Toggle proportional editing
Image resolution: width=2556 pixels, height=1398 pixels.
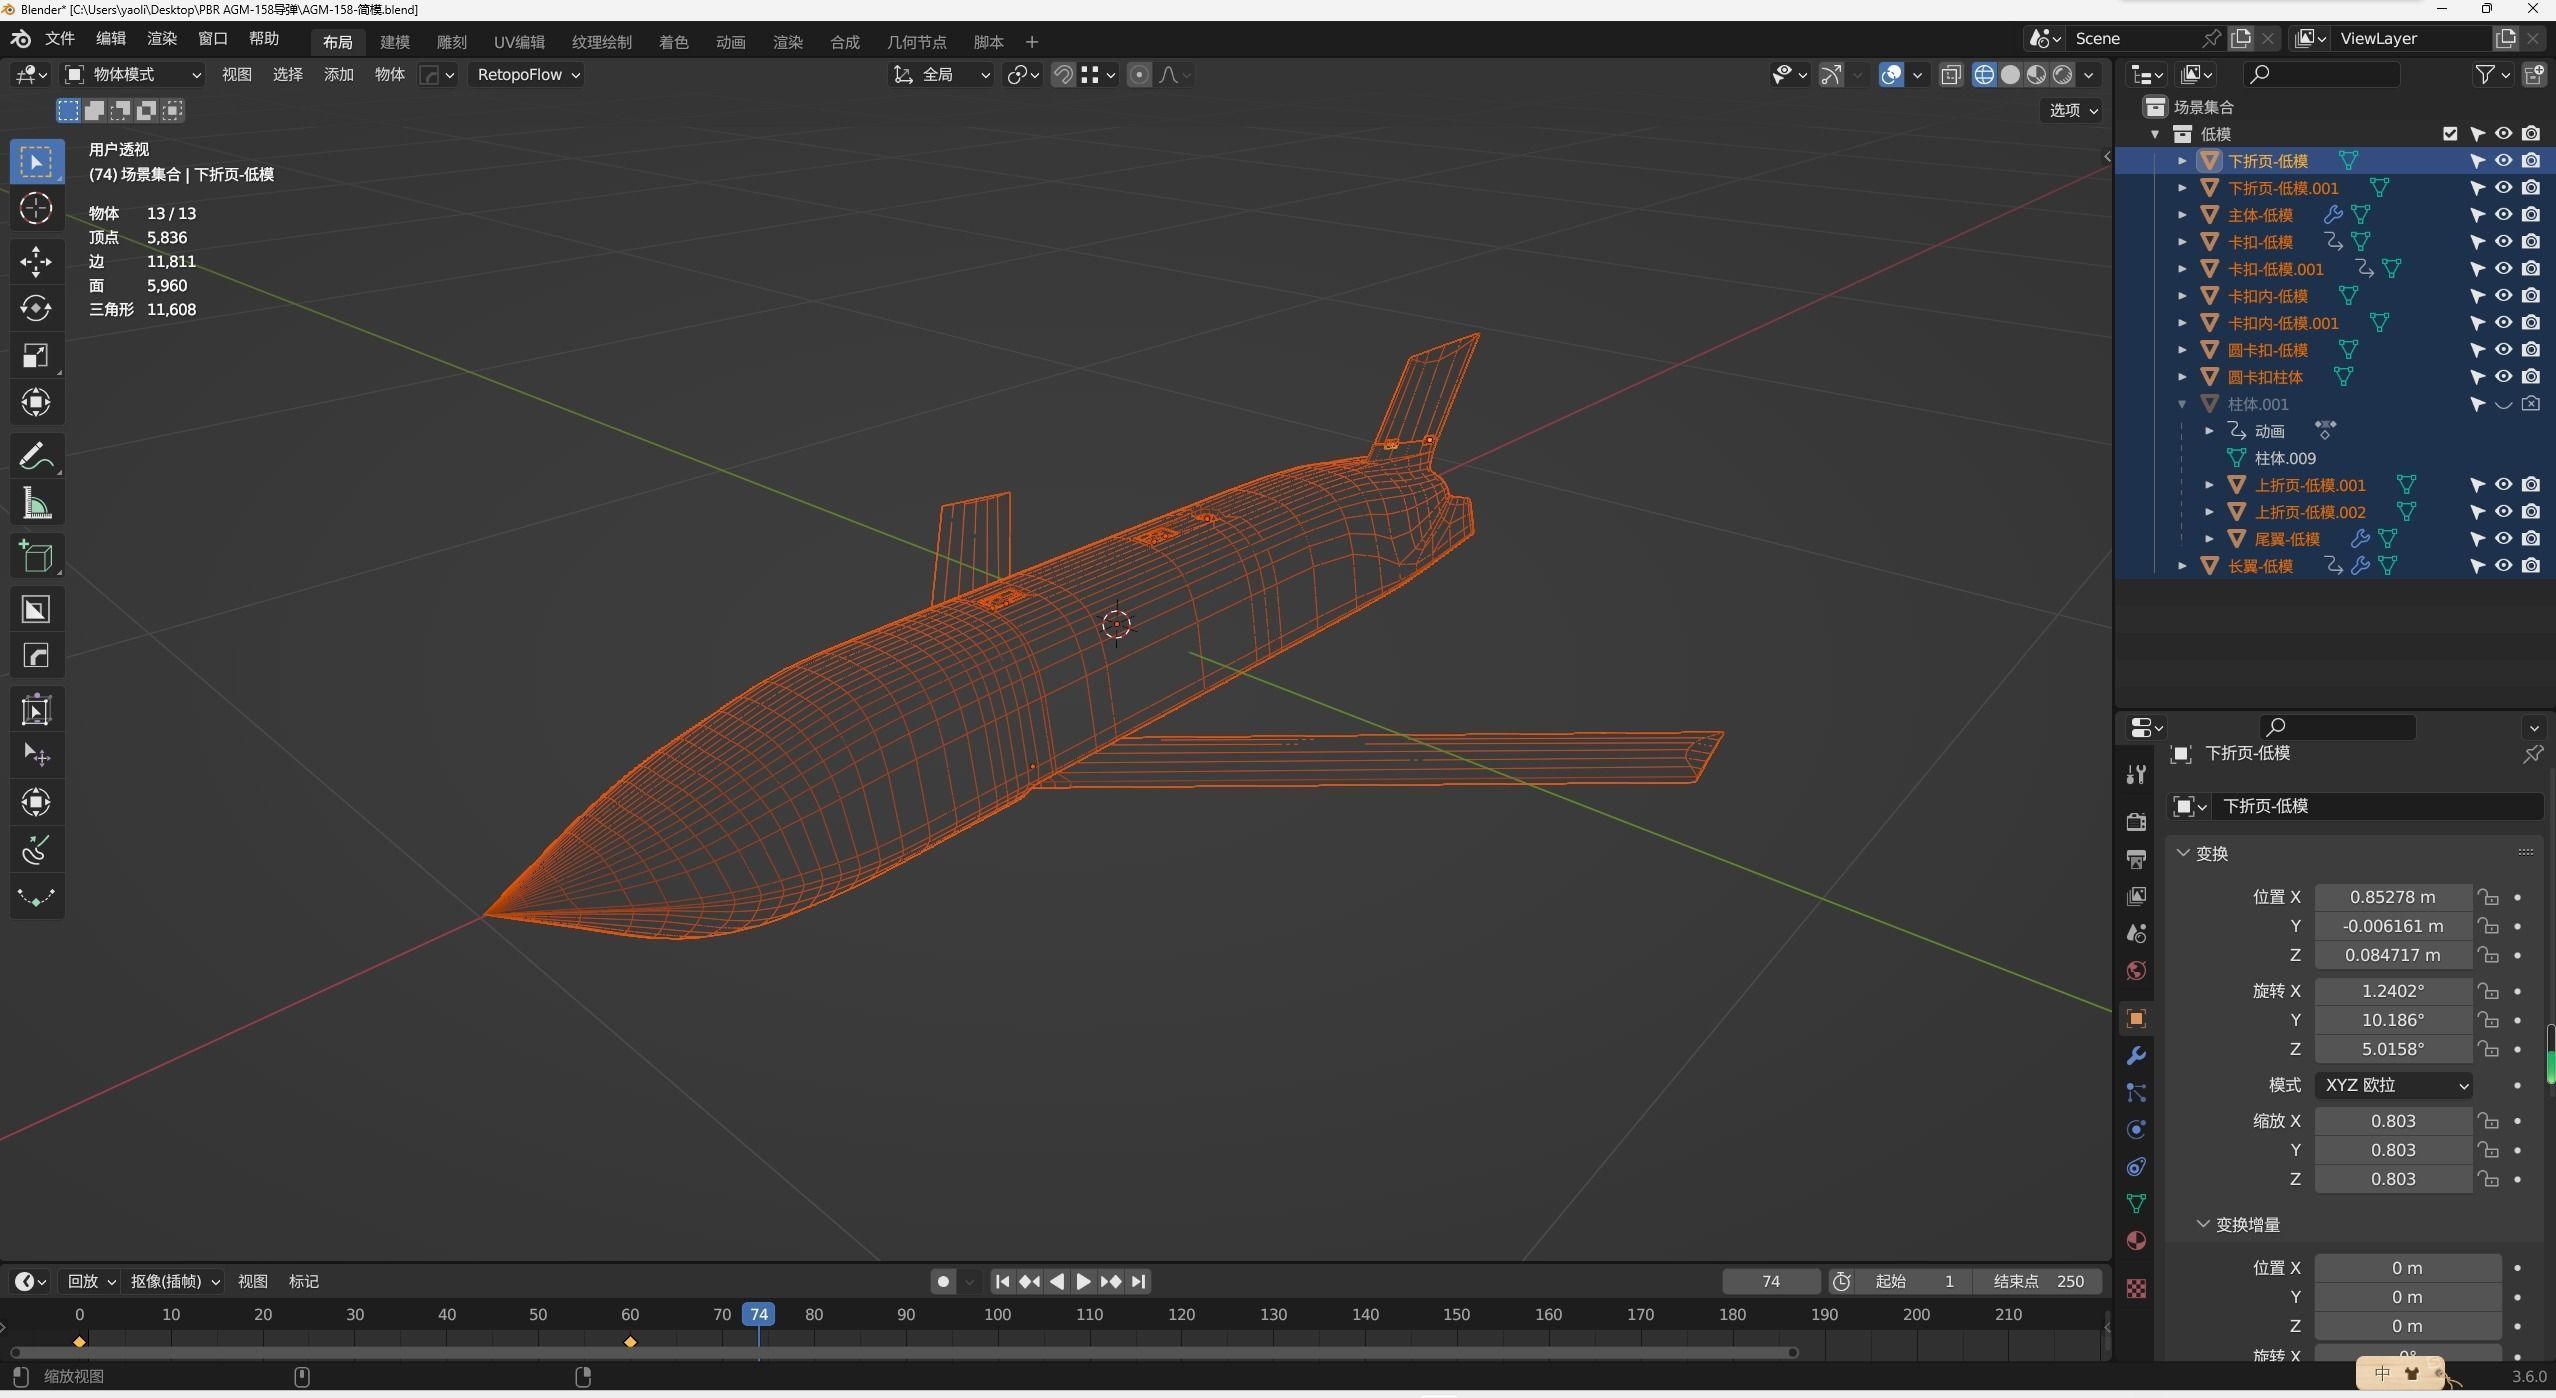coord(1139,75)
